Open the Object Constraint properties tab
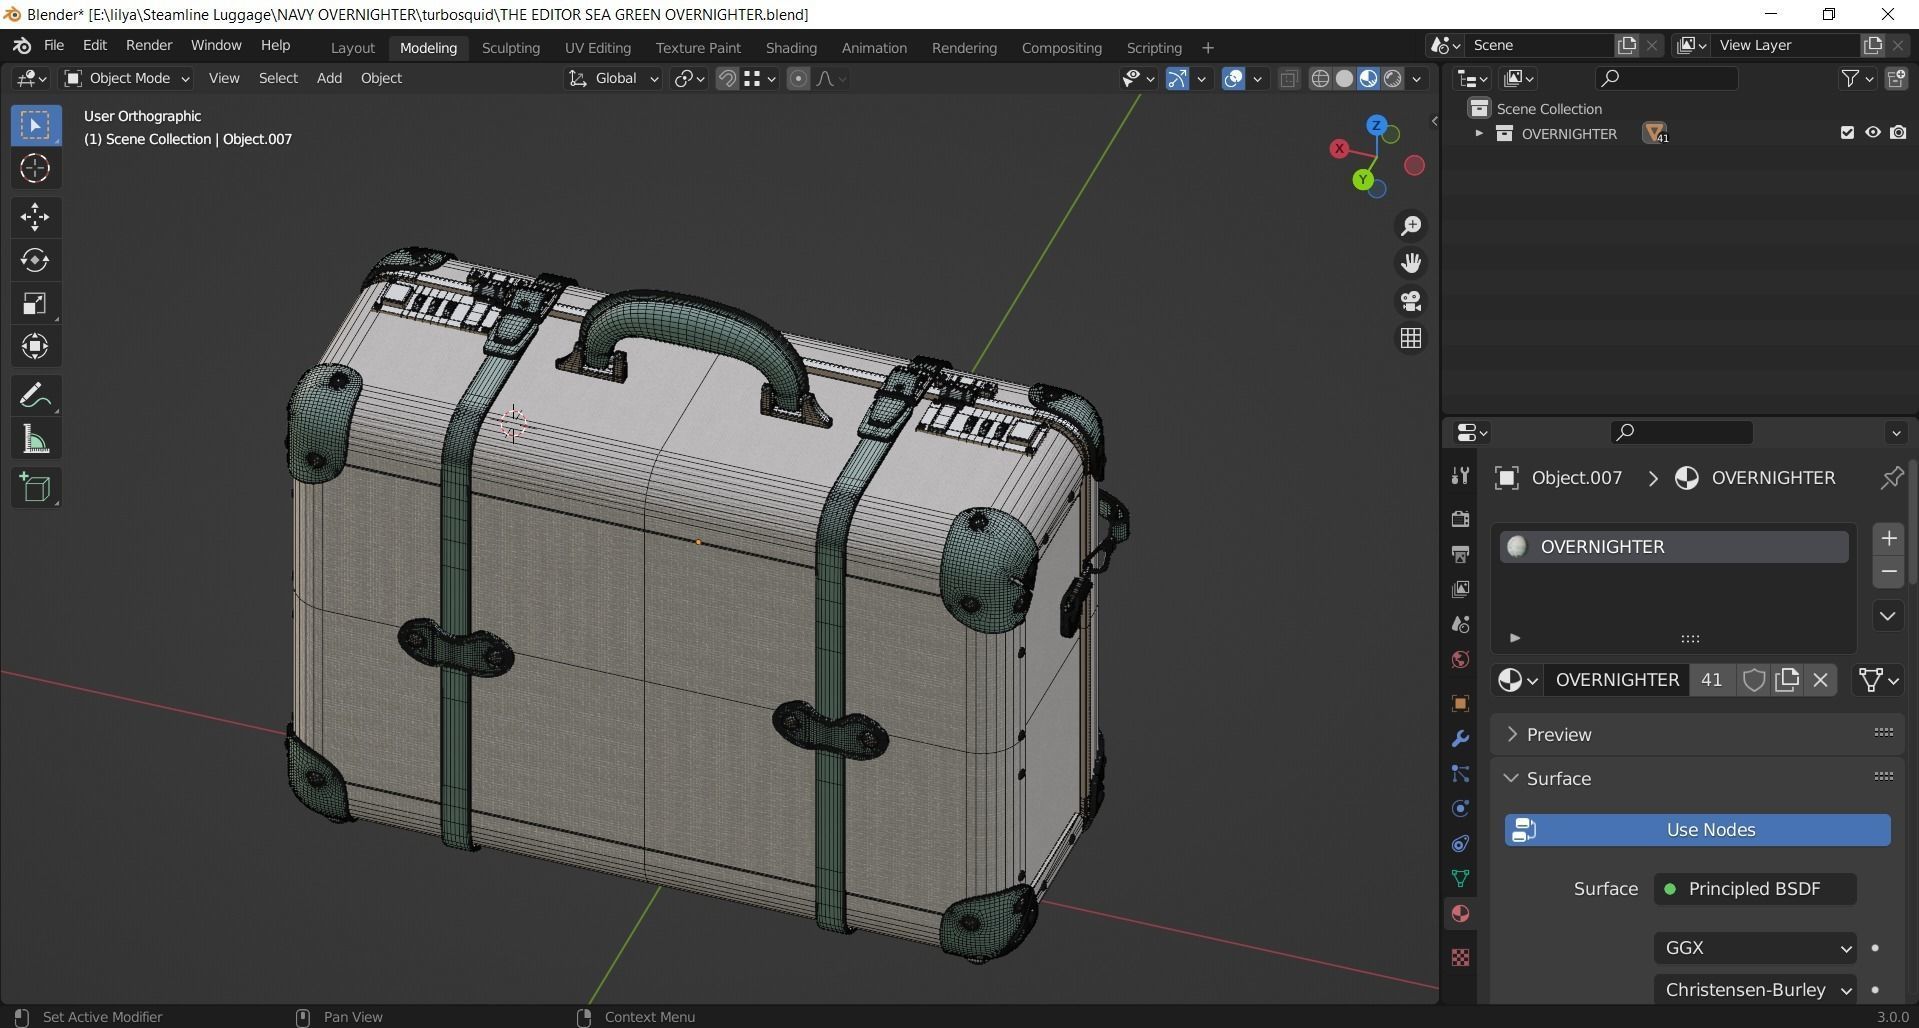The height and width of the screenshot is (1028, 1919). [x=1460, y=844]
